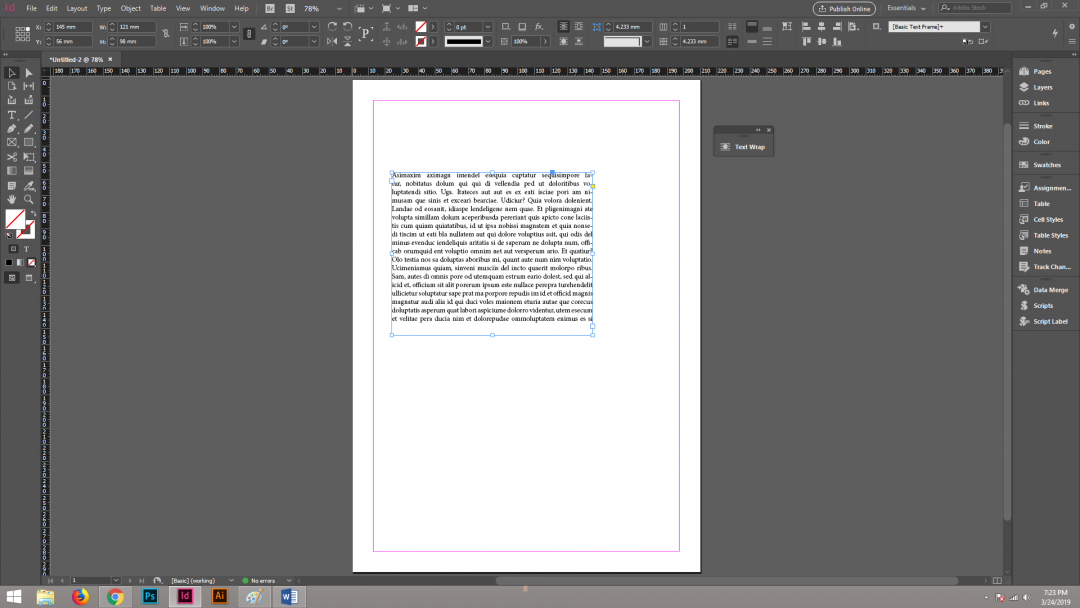The width and height of the screenshot is (1080, 608).
Task: Click the Rotate 90° clockwise icon
Action: coord(333,27)
